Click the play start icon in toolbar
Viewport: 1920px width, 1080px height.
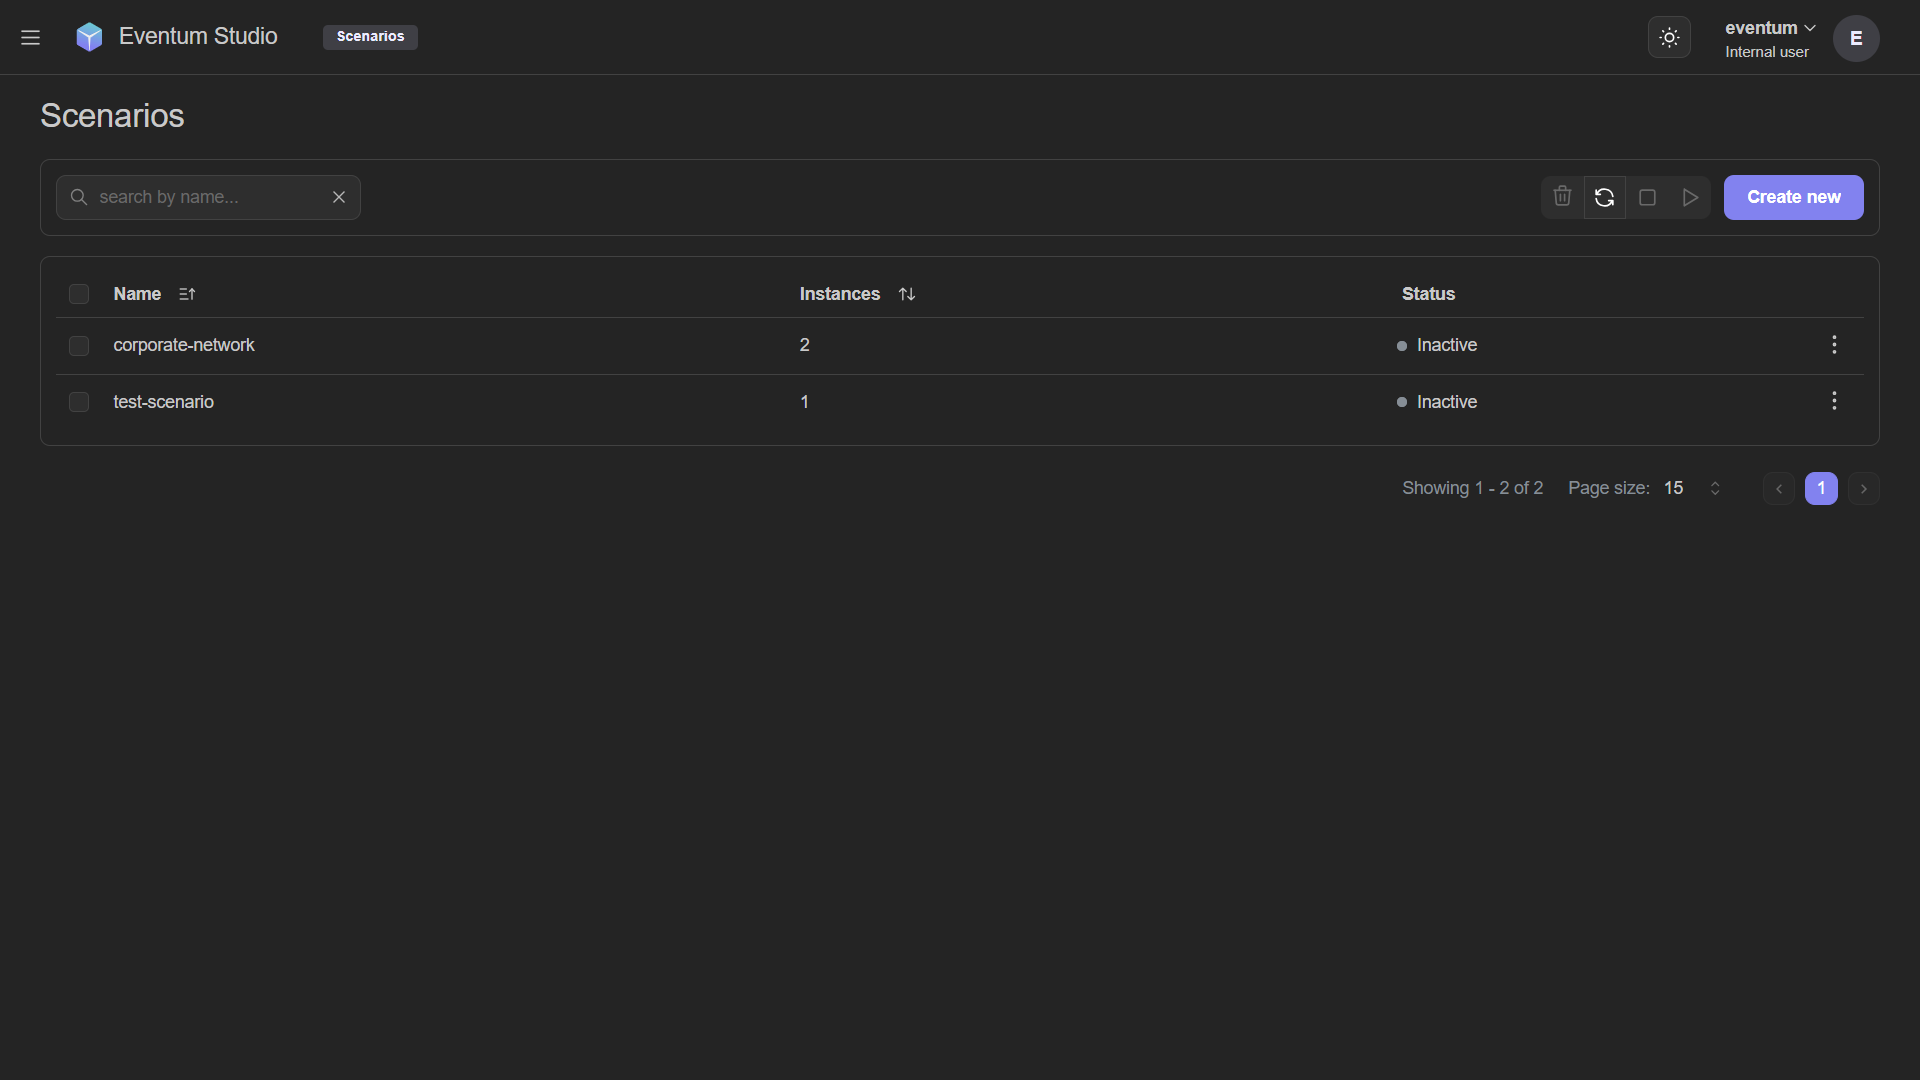[x=1690, y=197]
